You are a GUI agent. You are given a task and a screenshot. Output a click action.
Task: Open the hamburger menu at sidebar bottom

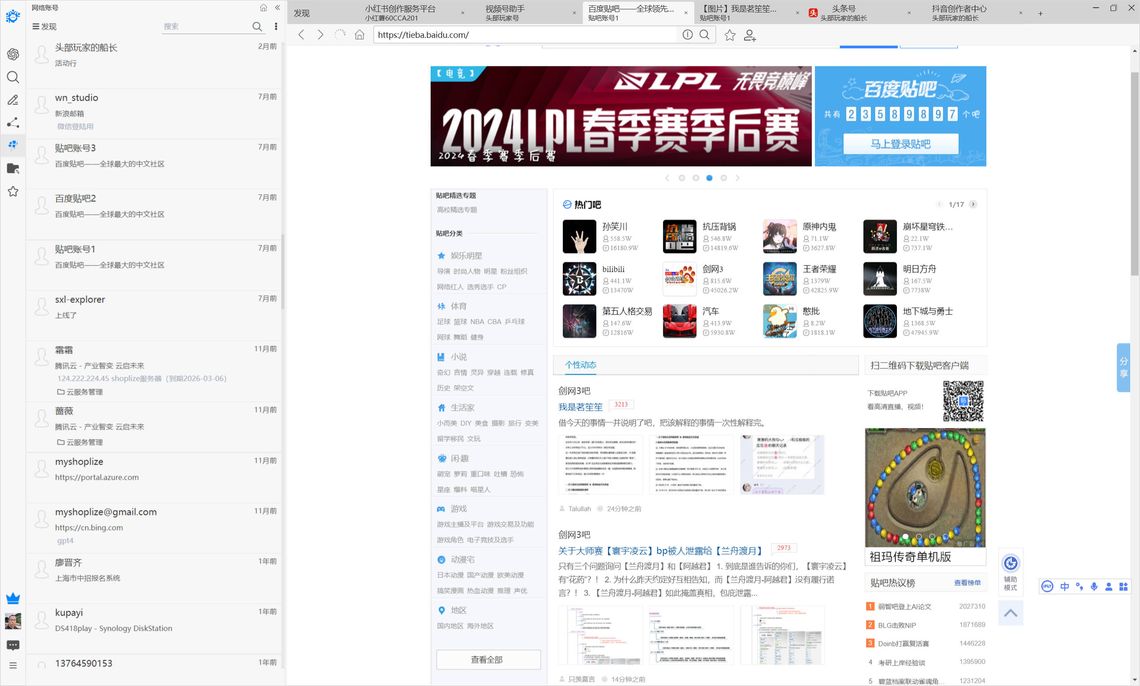coord(12,666)
